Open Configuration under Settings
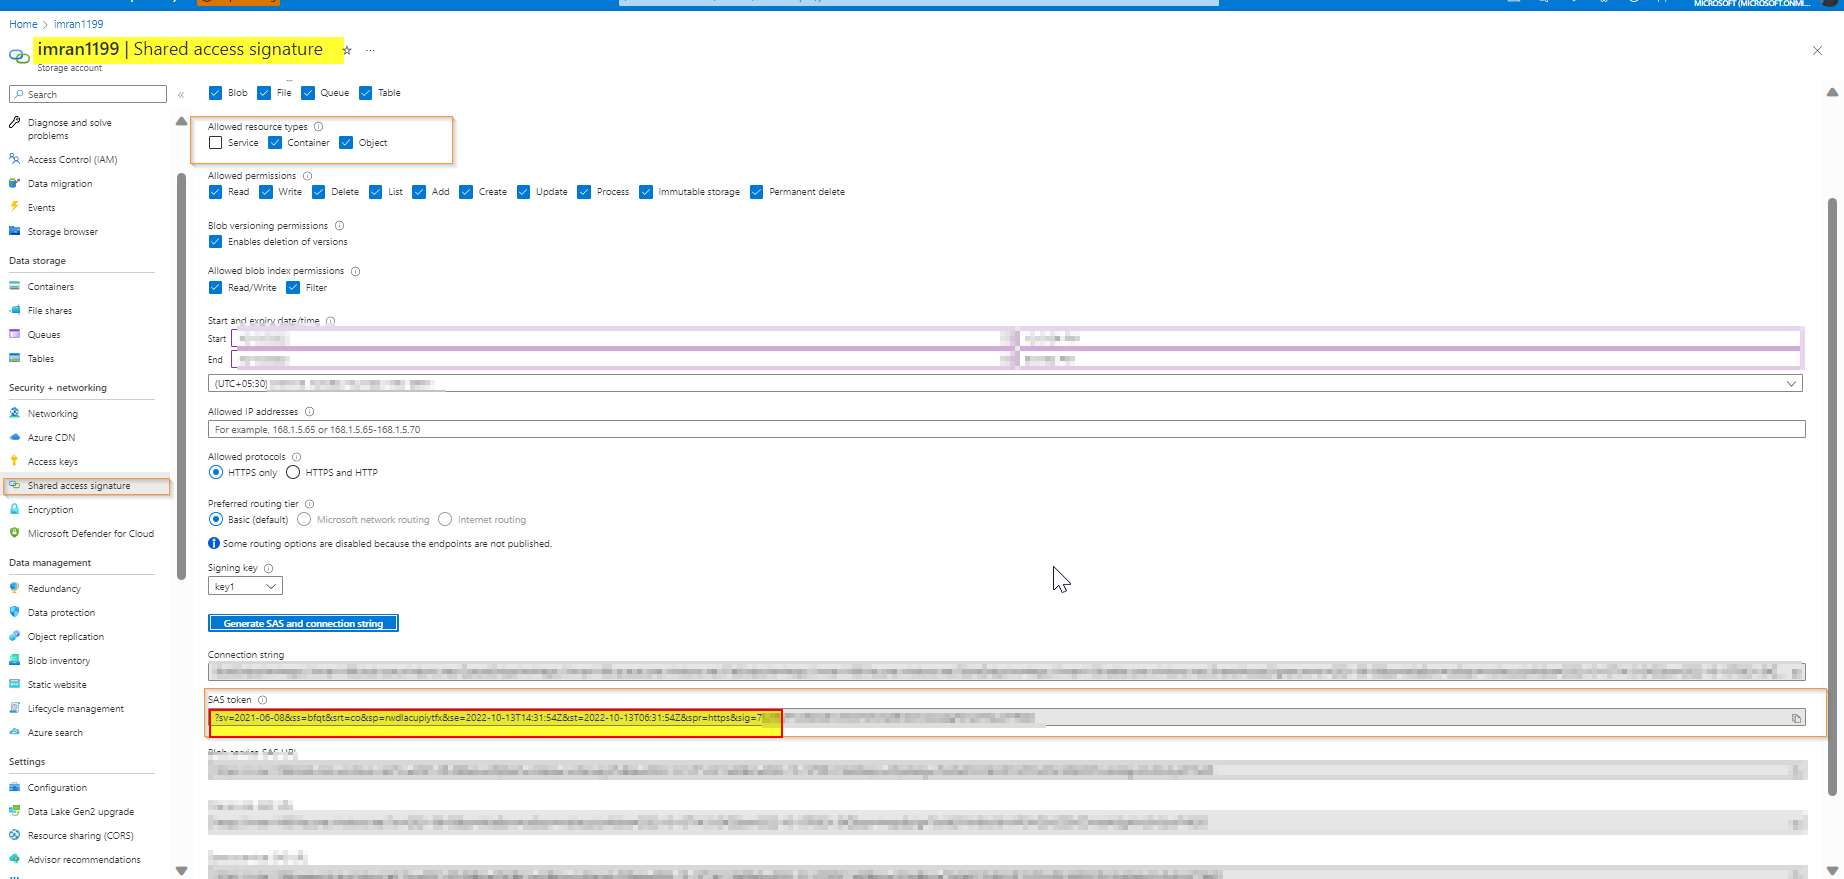1844x879 pixels. tap(57, 788)
